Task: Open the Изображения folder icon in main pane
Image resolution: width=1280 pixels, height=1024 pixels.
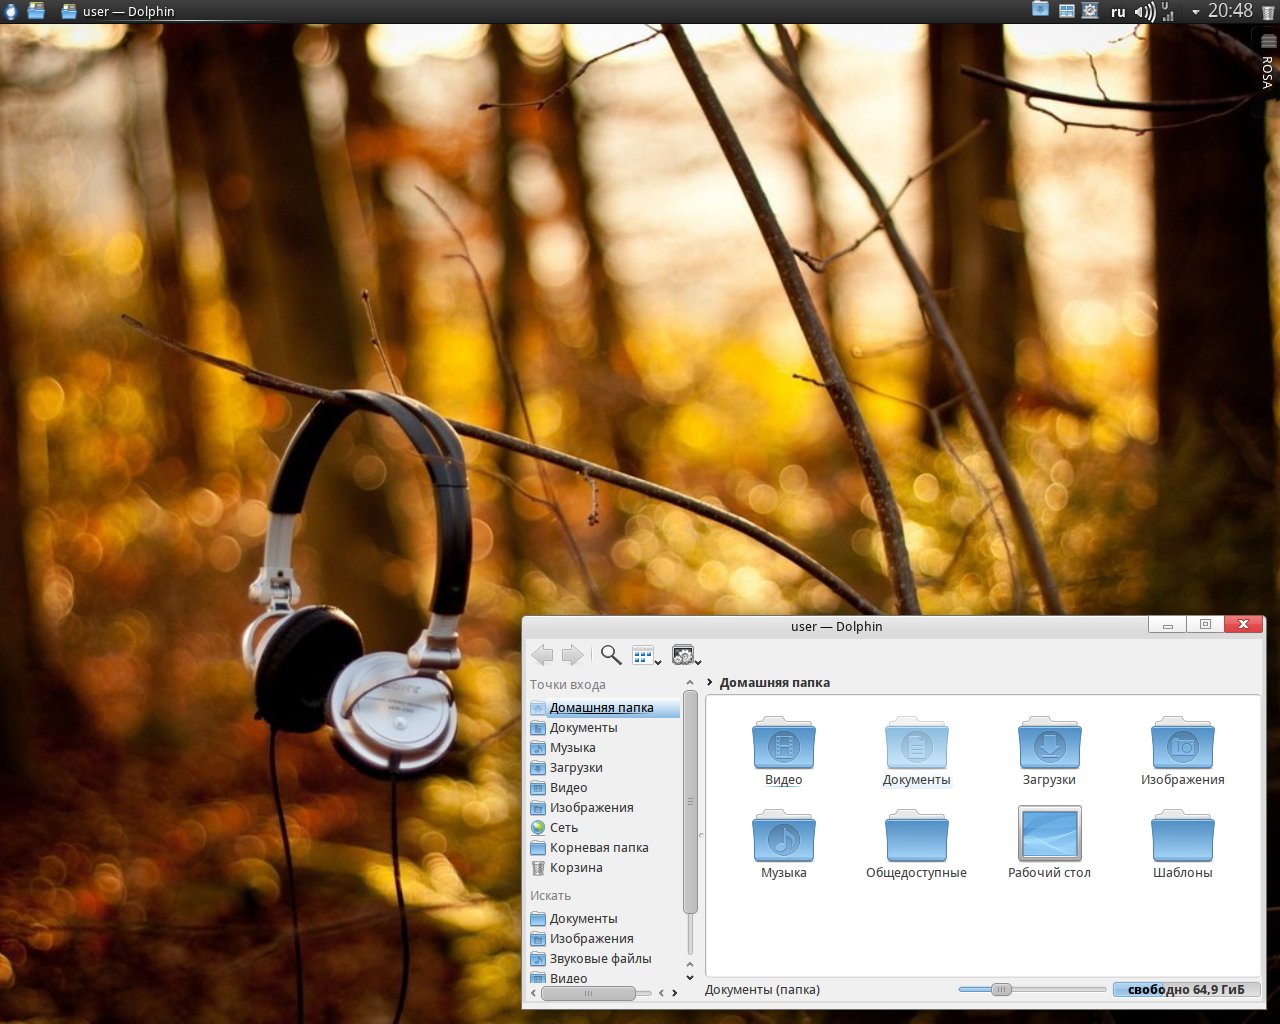Action: coord(1182,745)
